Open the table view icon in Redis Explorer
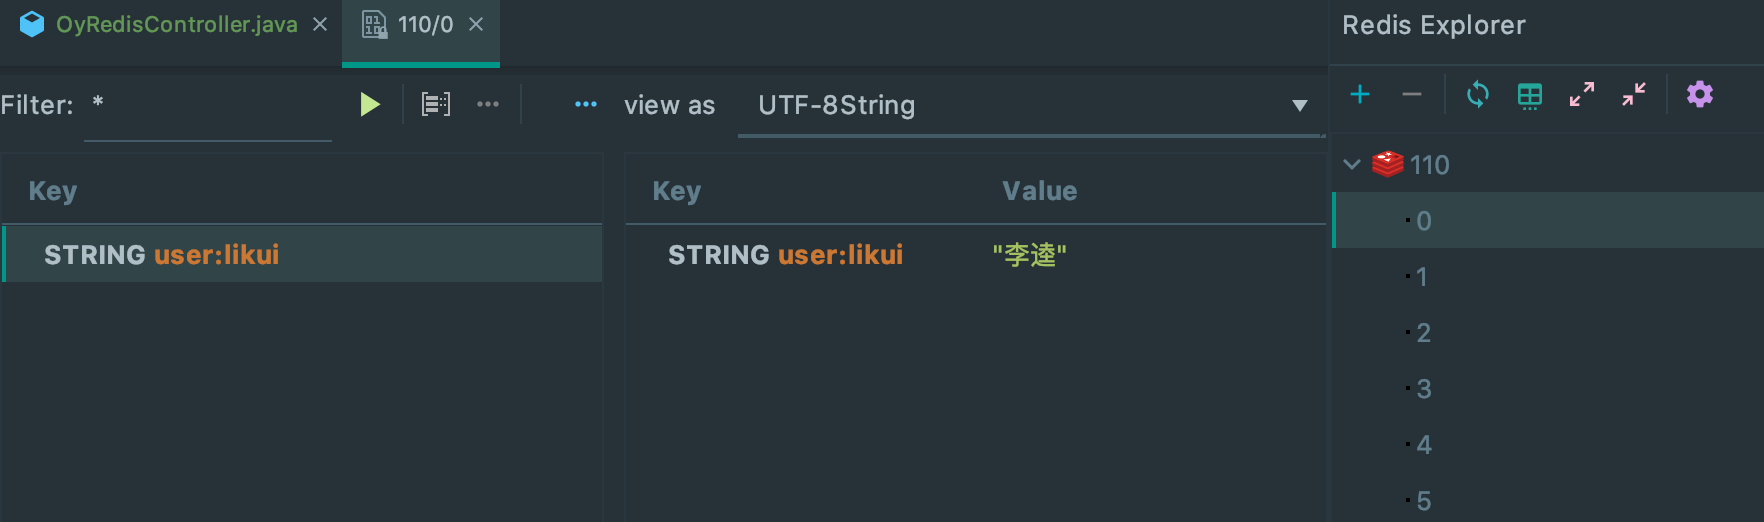Image resolution: width=1764 pixels, height=522 pixels. pos(1530,95)
